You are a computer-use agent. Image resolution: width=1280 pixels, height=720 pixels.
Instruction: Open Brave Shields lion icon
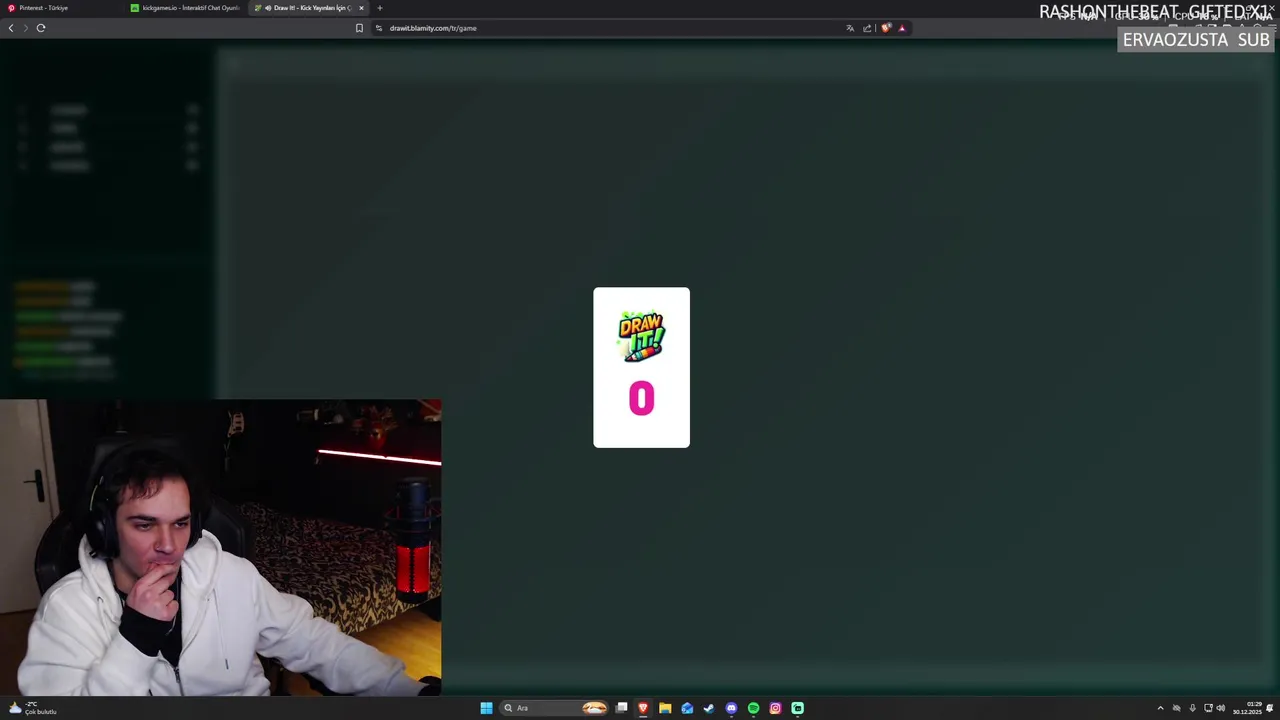[x=886, y=28]
